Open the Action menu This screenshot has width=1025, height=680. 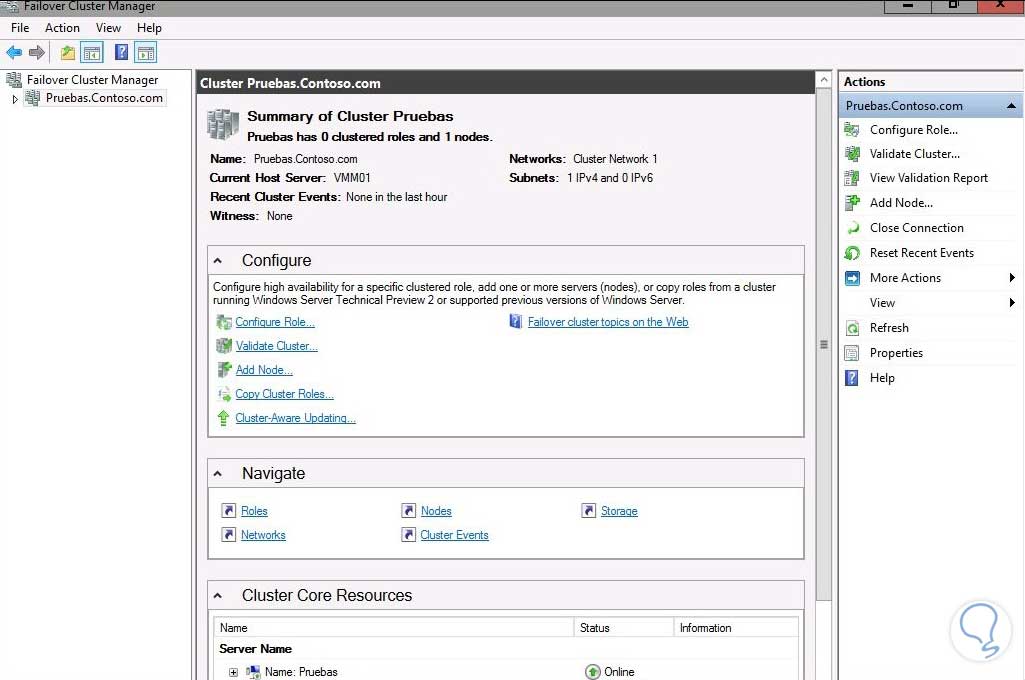tap(62, 28)
